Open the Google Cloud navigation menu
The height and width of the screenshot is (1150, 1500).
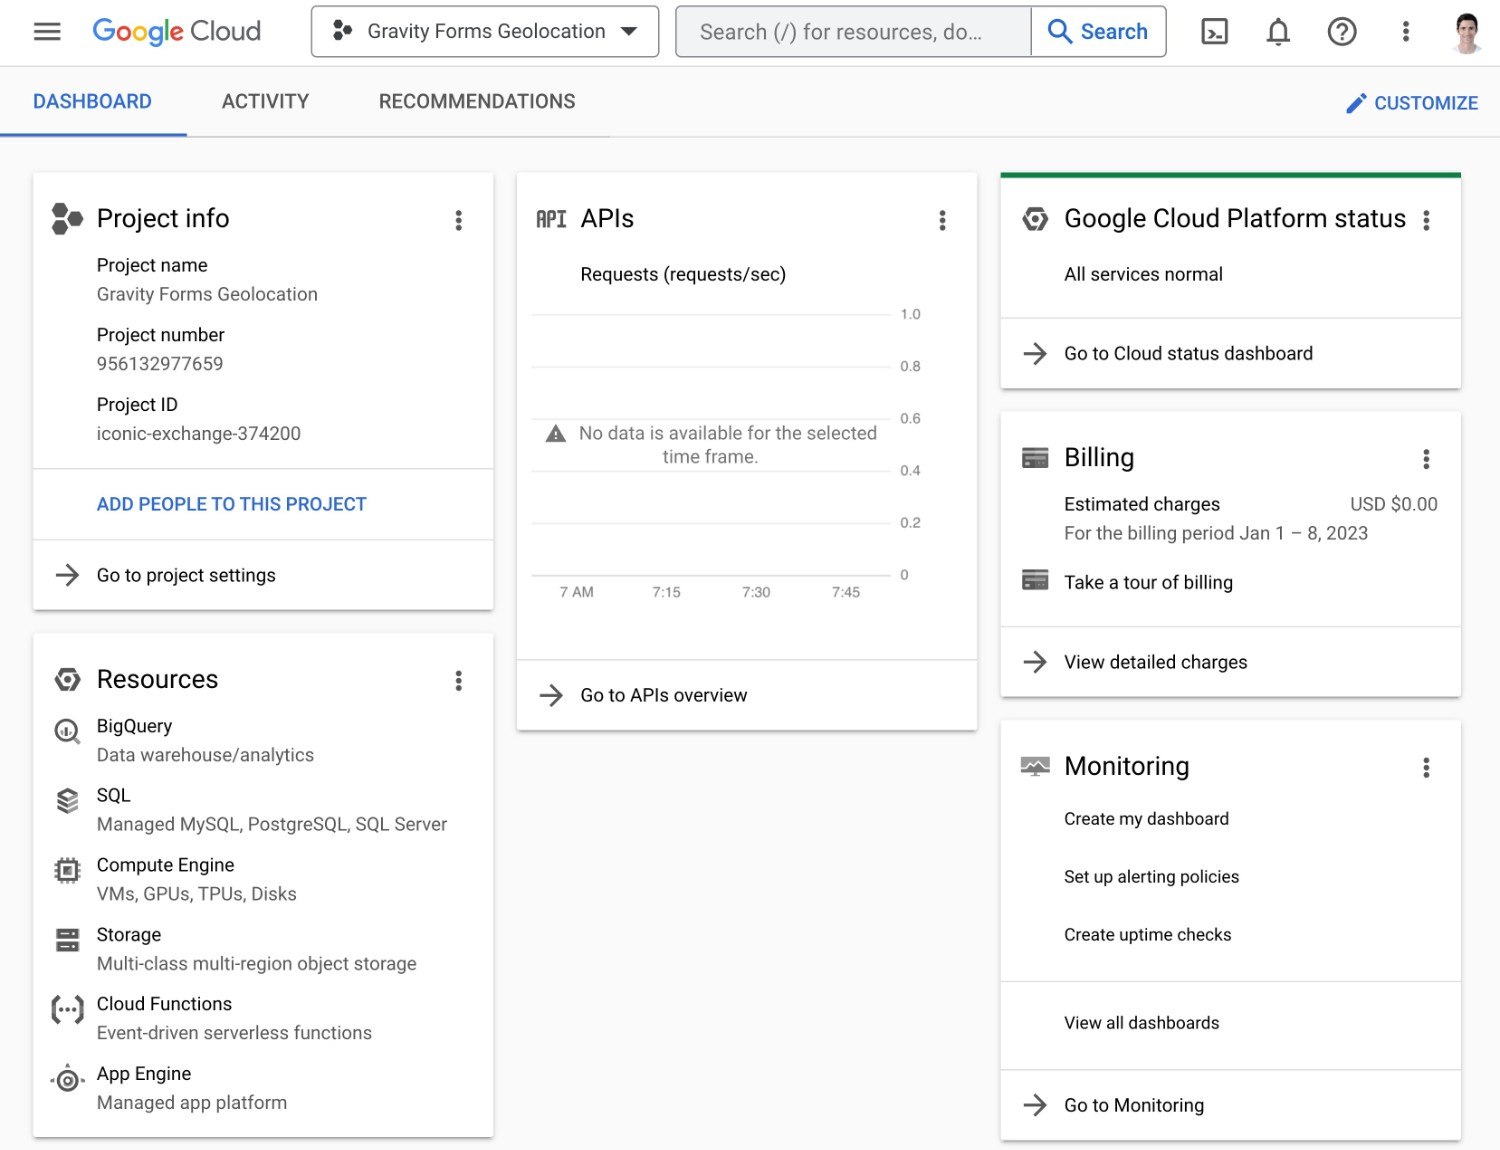pos(47,31)
